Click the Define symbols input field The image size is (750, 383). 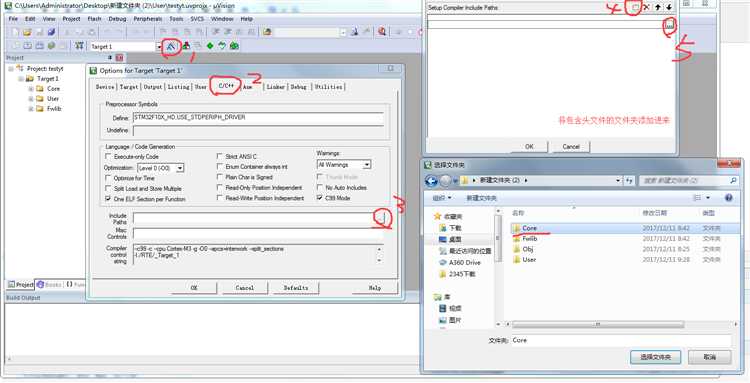(258, 118)
